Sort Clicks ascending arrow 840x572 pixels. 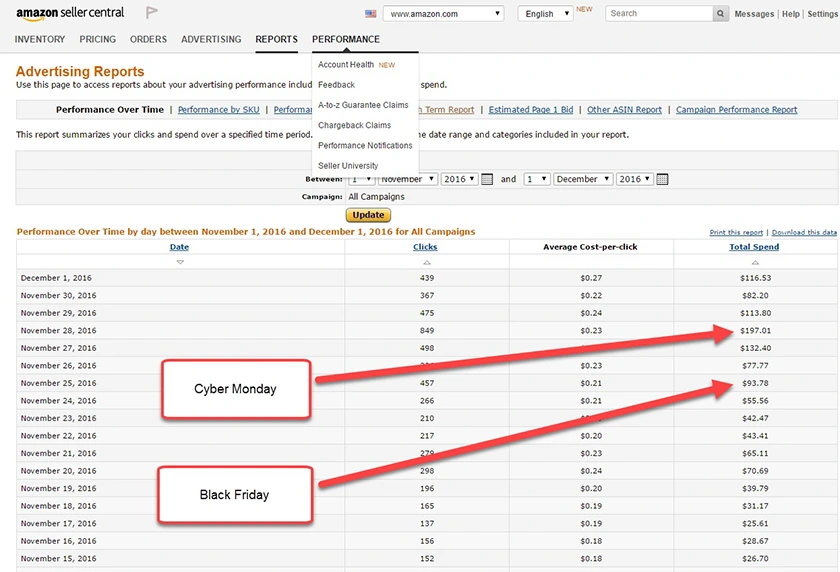click(x=427, y=262)
